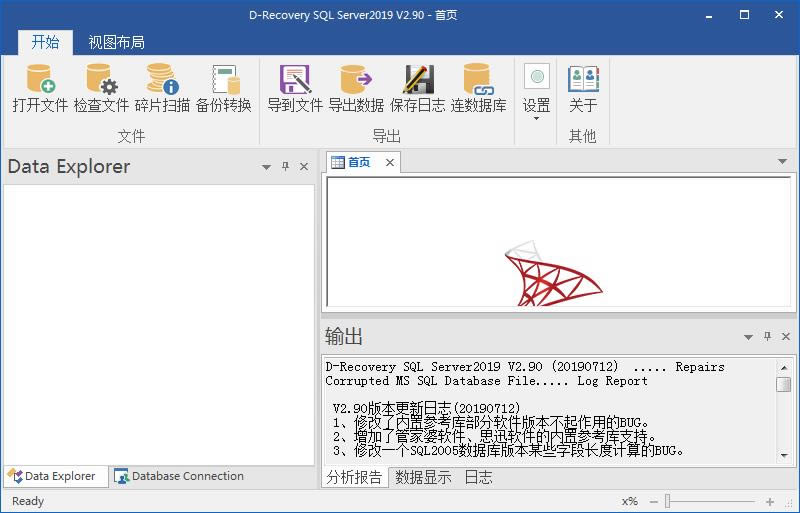Select the 分析报告 output tab
This screenshot has width=800, height=513.
[x=355, y=477]
